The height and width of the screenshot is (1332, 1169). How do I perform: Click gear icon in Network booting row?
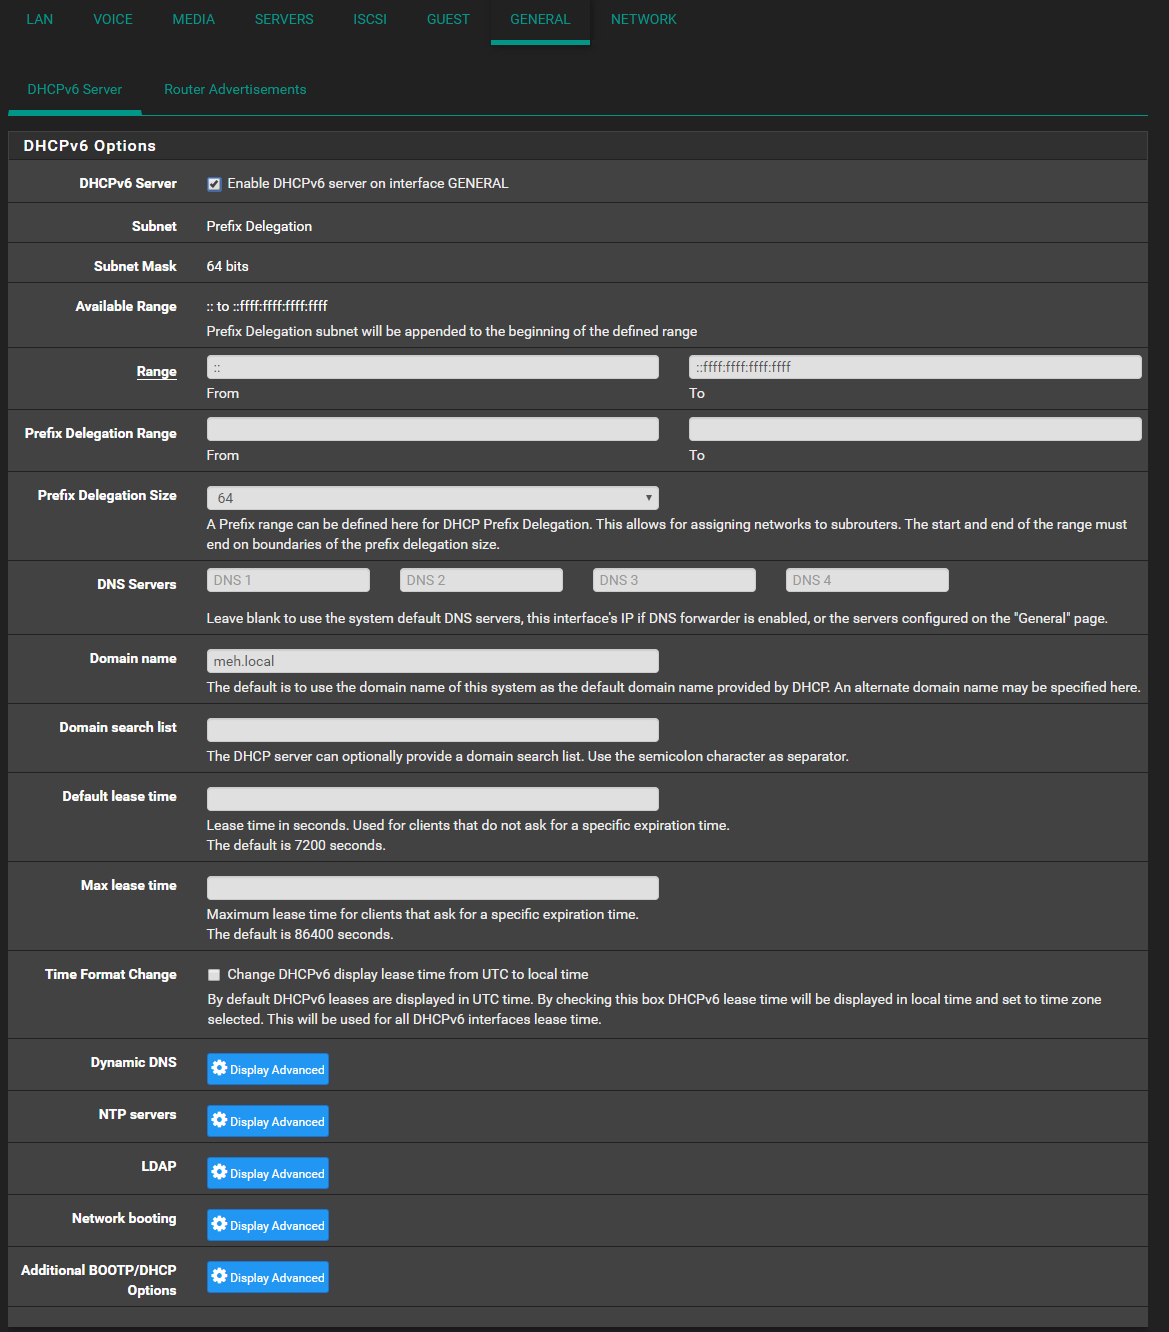[220, 1224]
